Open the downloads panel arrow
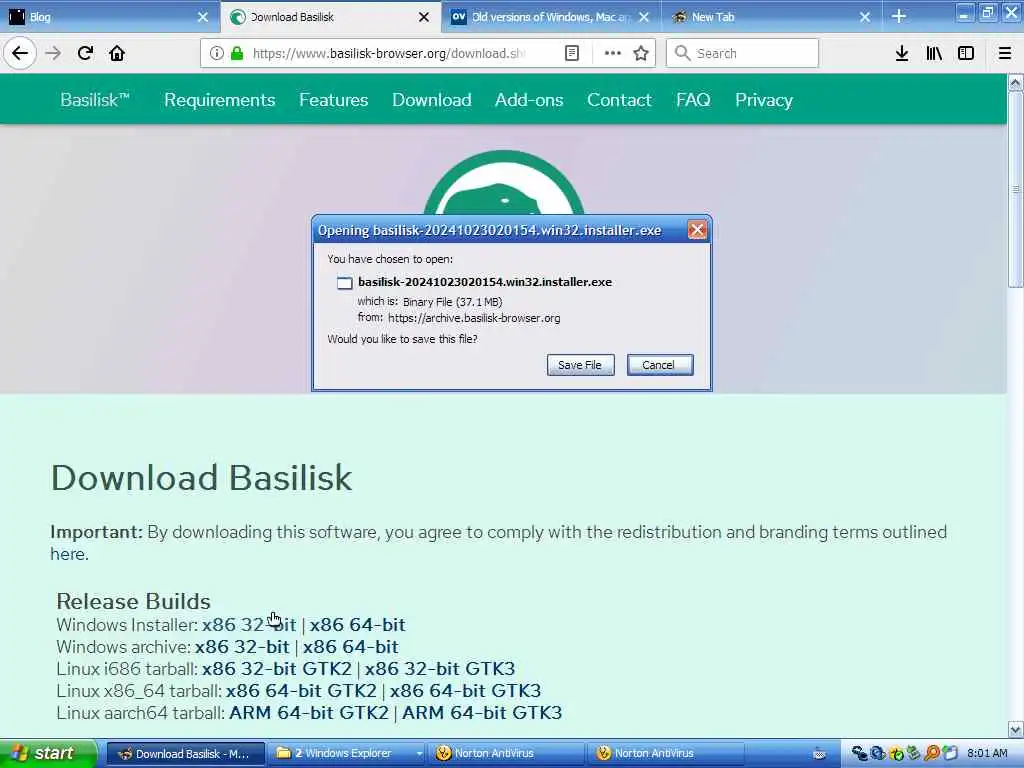The width and height of the screenshot is (1024, 768). [902, 54]
